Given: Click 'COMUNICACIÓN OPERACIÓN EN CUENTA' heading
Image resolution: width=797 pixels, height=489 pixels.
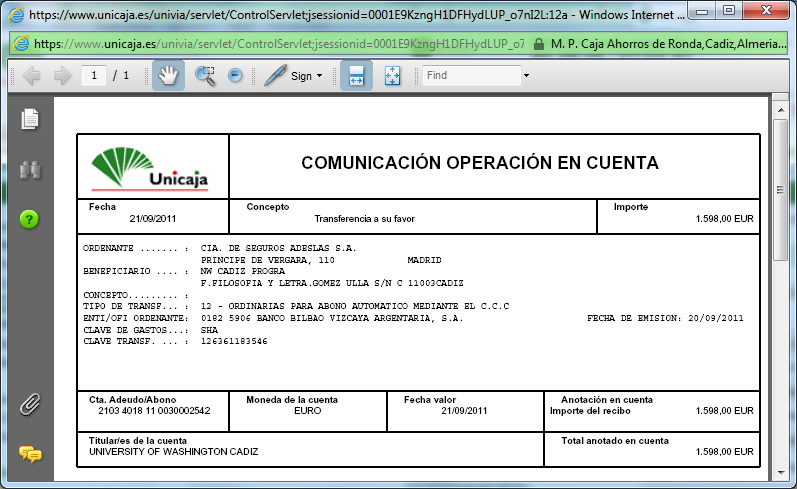Looking at the screenshot, I should (480, 163).
